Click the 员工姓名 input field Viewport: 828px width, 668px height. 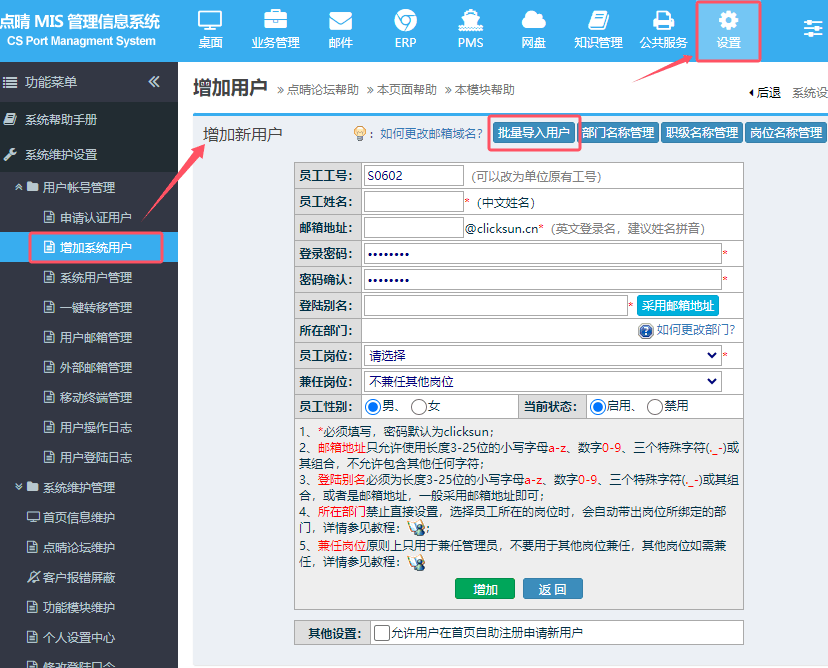click(413, 201)
